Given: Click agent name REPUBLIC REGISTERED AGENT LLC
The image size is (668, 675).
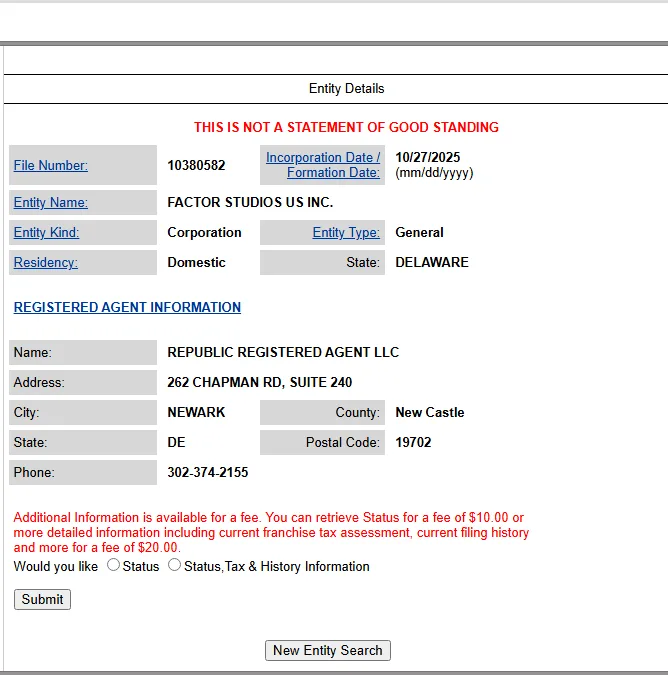Looking at the screenshot, I should point(283,352).
